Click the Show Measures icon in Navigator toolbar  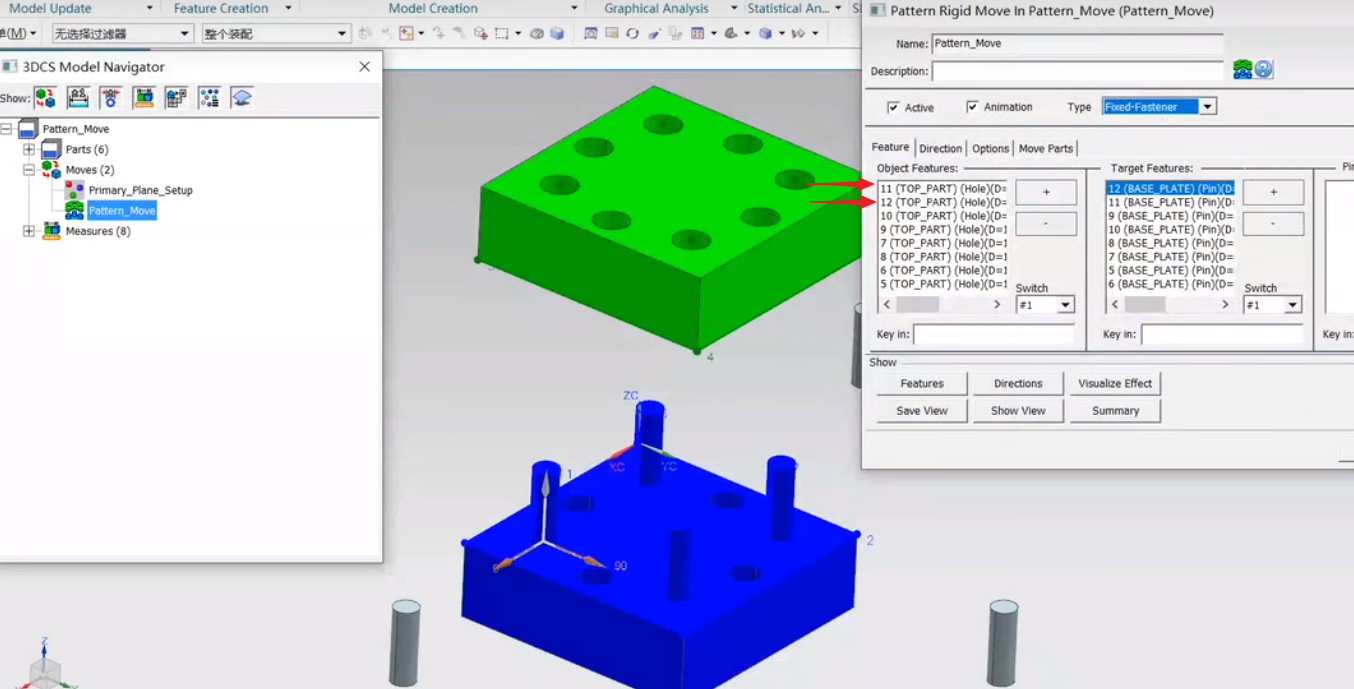(x=144, y=97)
